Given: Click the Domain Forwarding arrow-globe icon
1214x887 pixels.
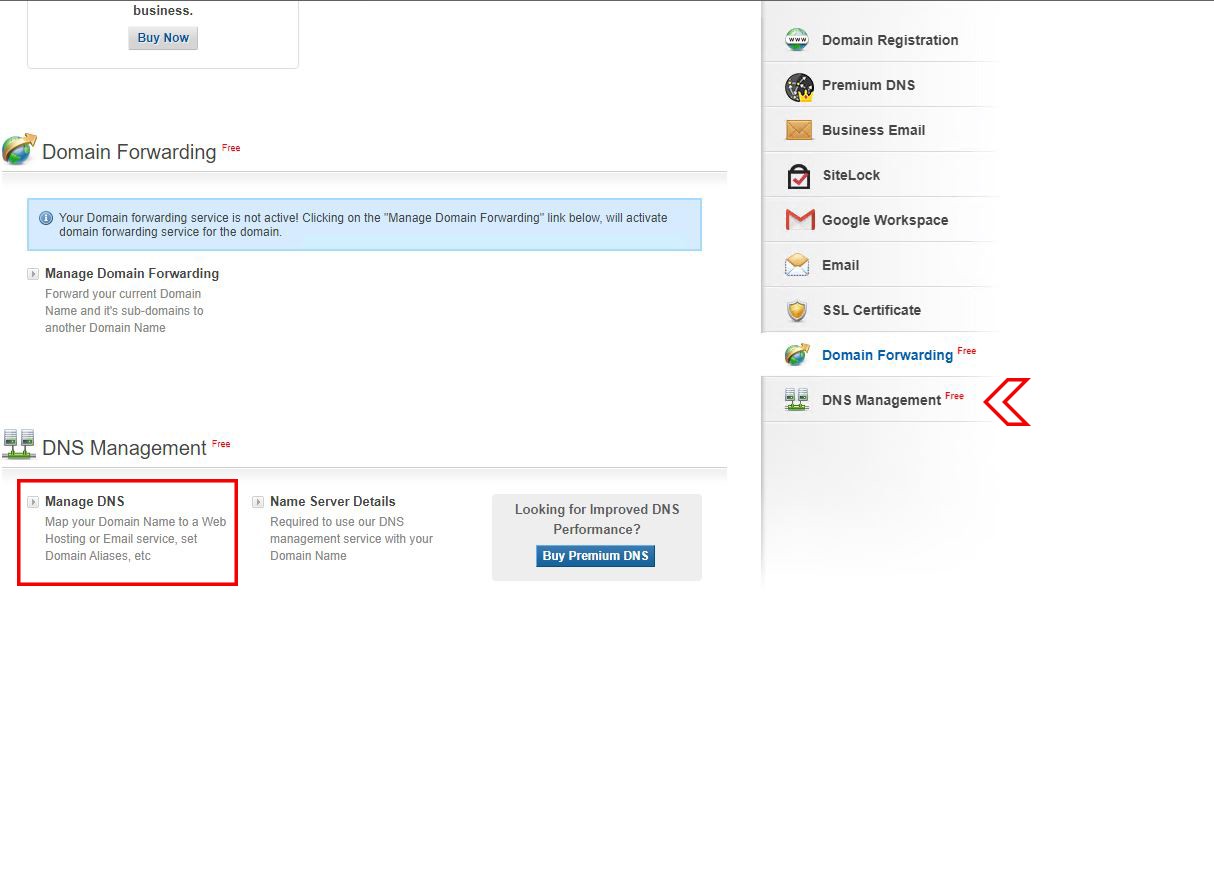Looking at the screenshot, I should pyautogui.click(x=797, y=354).
